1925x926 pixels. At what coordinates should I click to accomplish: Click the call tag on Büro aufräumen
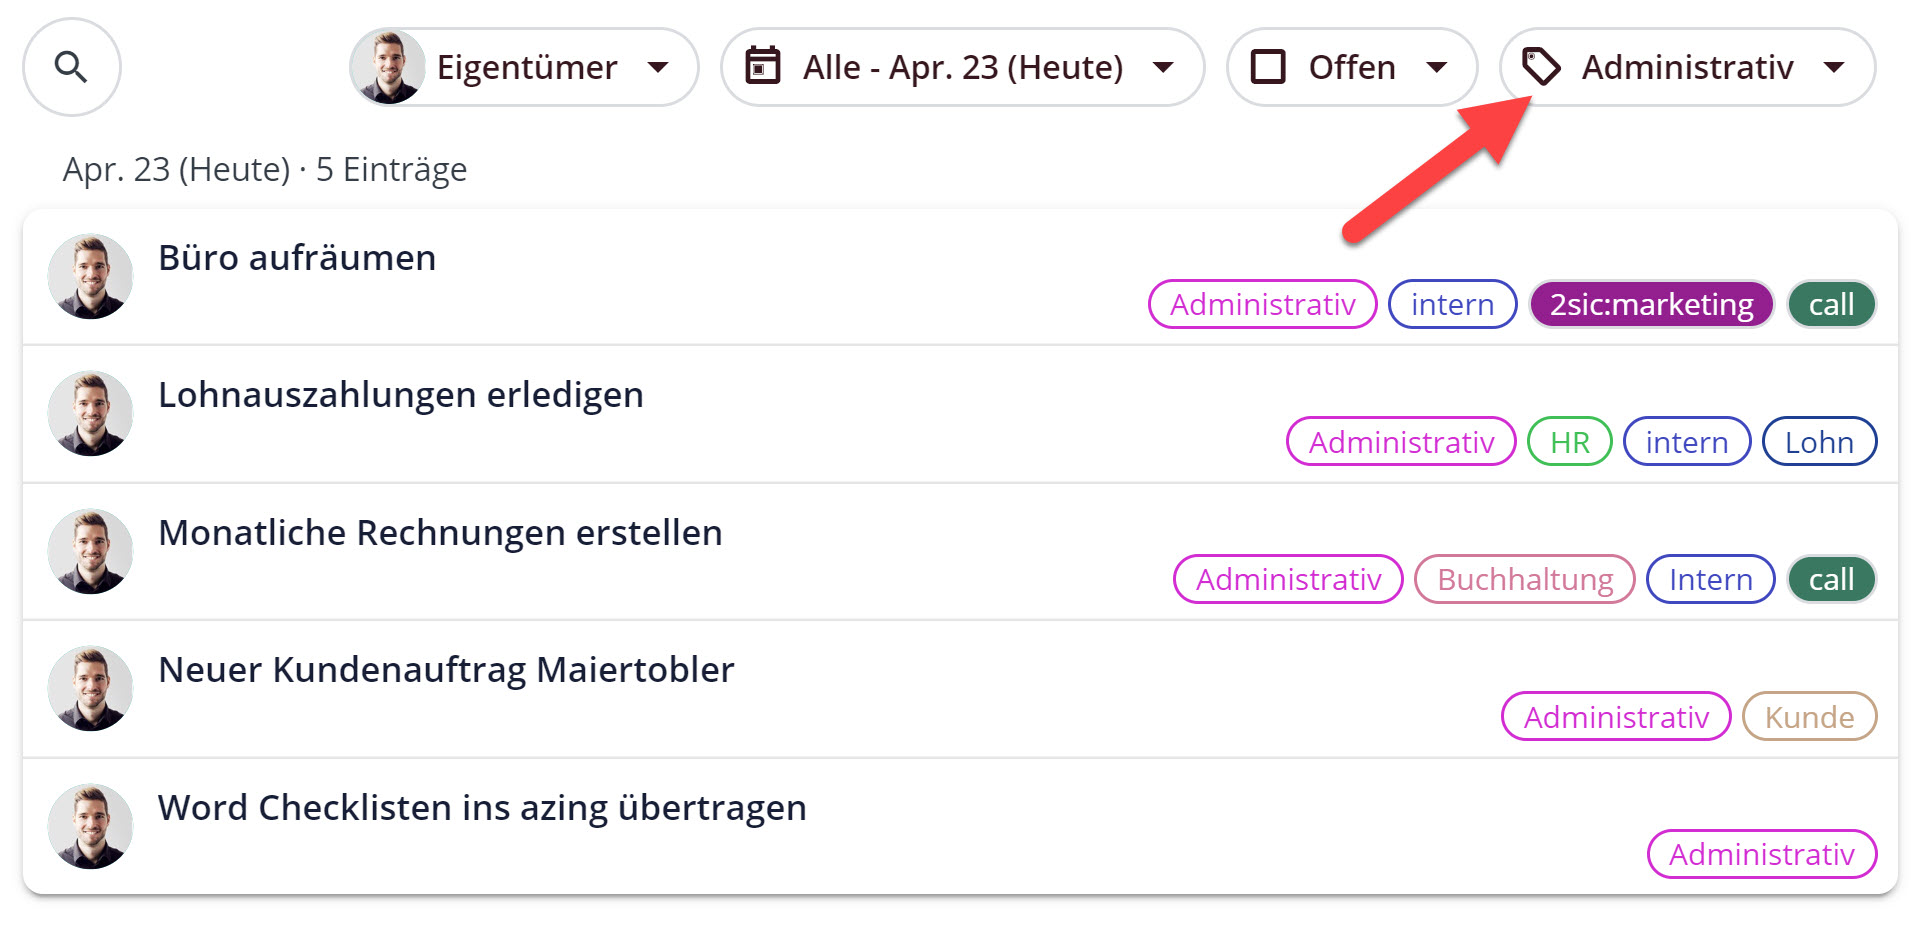(1831, 304)
